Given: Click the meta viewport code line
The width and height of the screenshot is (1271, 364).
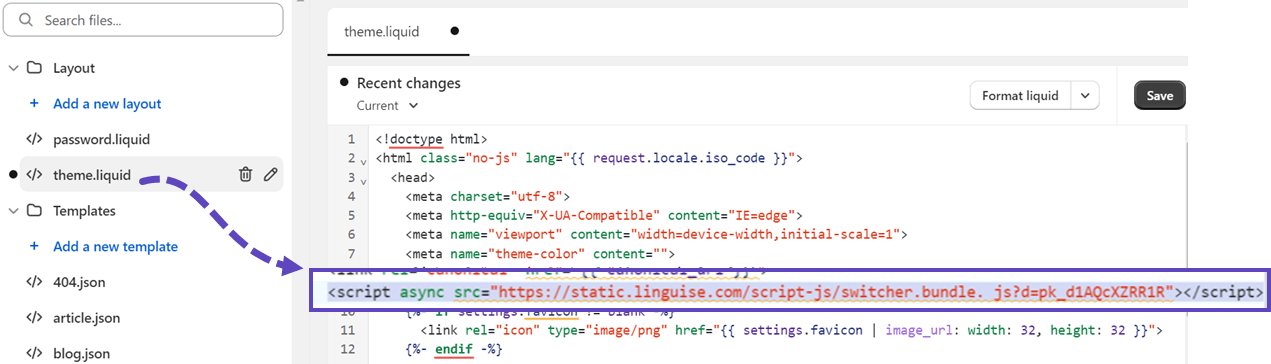Looking at the screenshot, I should 656,234.
